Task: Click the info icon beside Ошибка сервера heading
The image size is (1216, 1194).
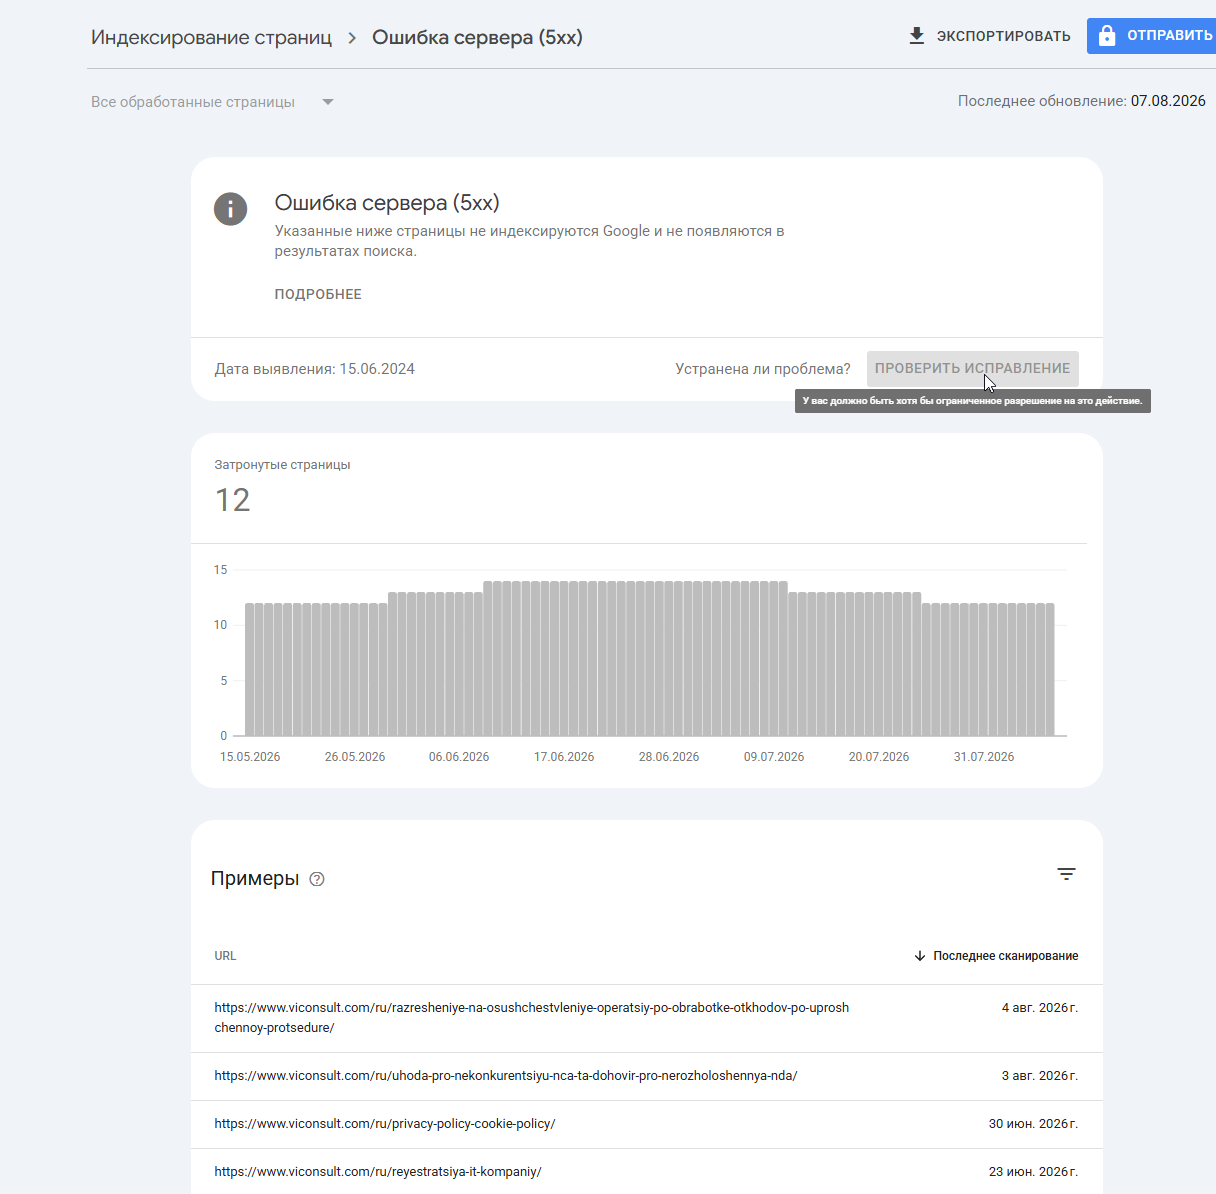Action: pyautogui.click(x=230, y=209)
